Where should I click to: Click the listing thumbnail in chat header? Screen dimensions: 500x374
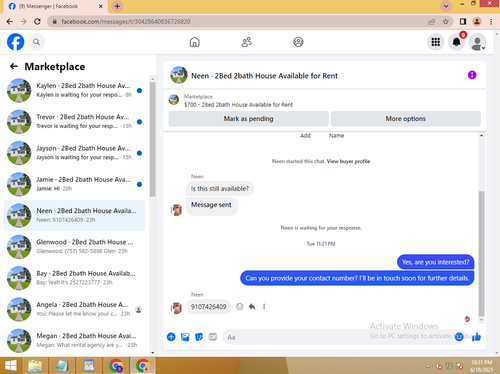179,75
